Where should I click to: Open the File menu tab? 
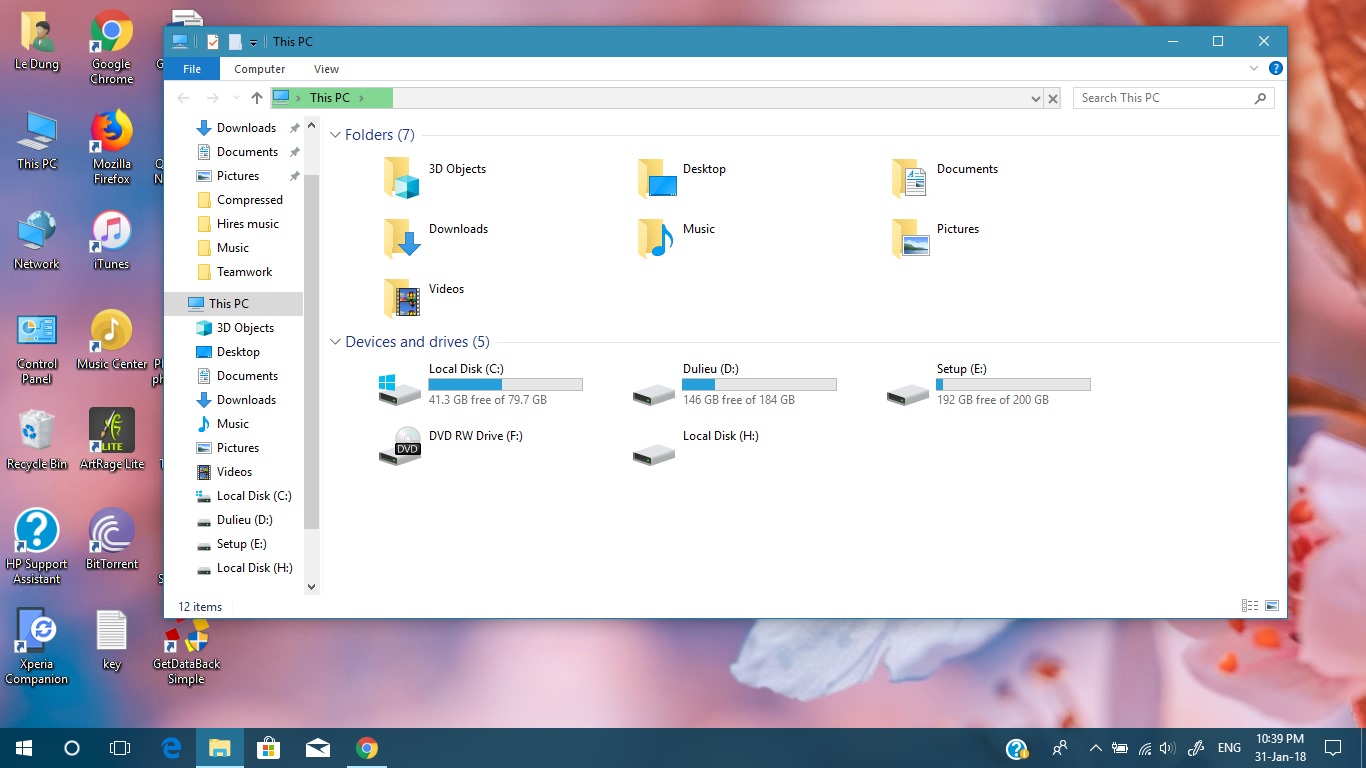click(192, 69)
